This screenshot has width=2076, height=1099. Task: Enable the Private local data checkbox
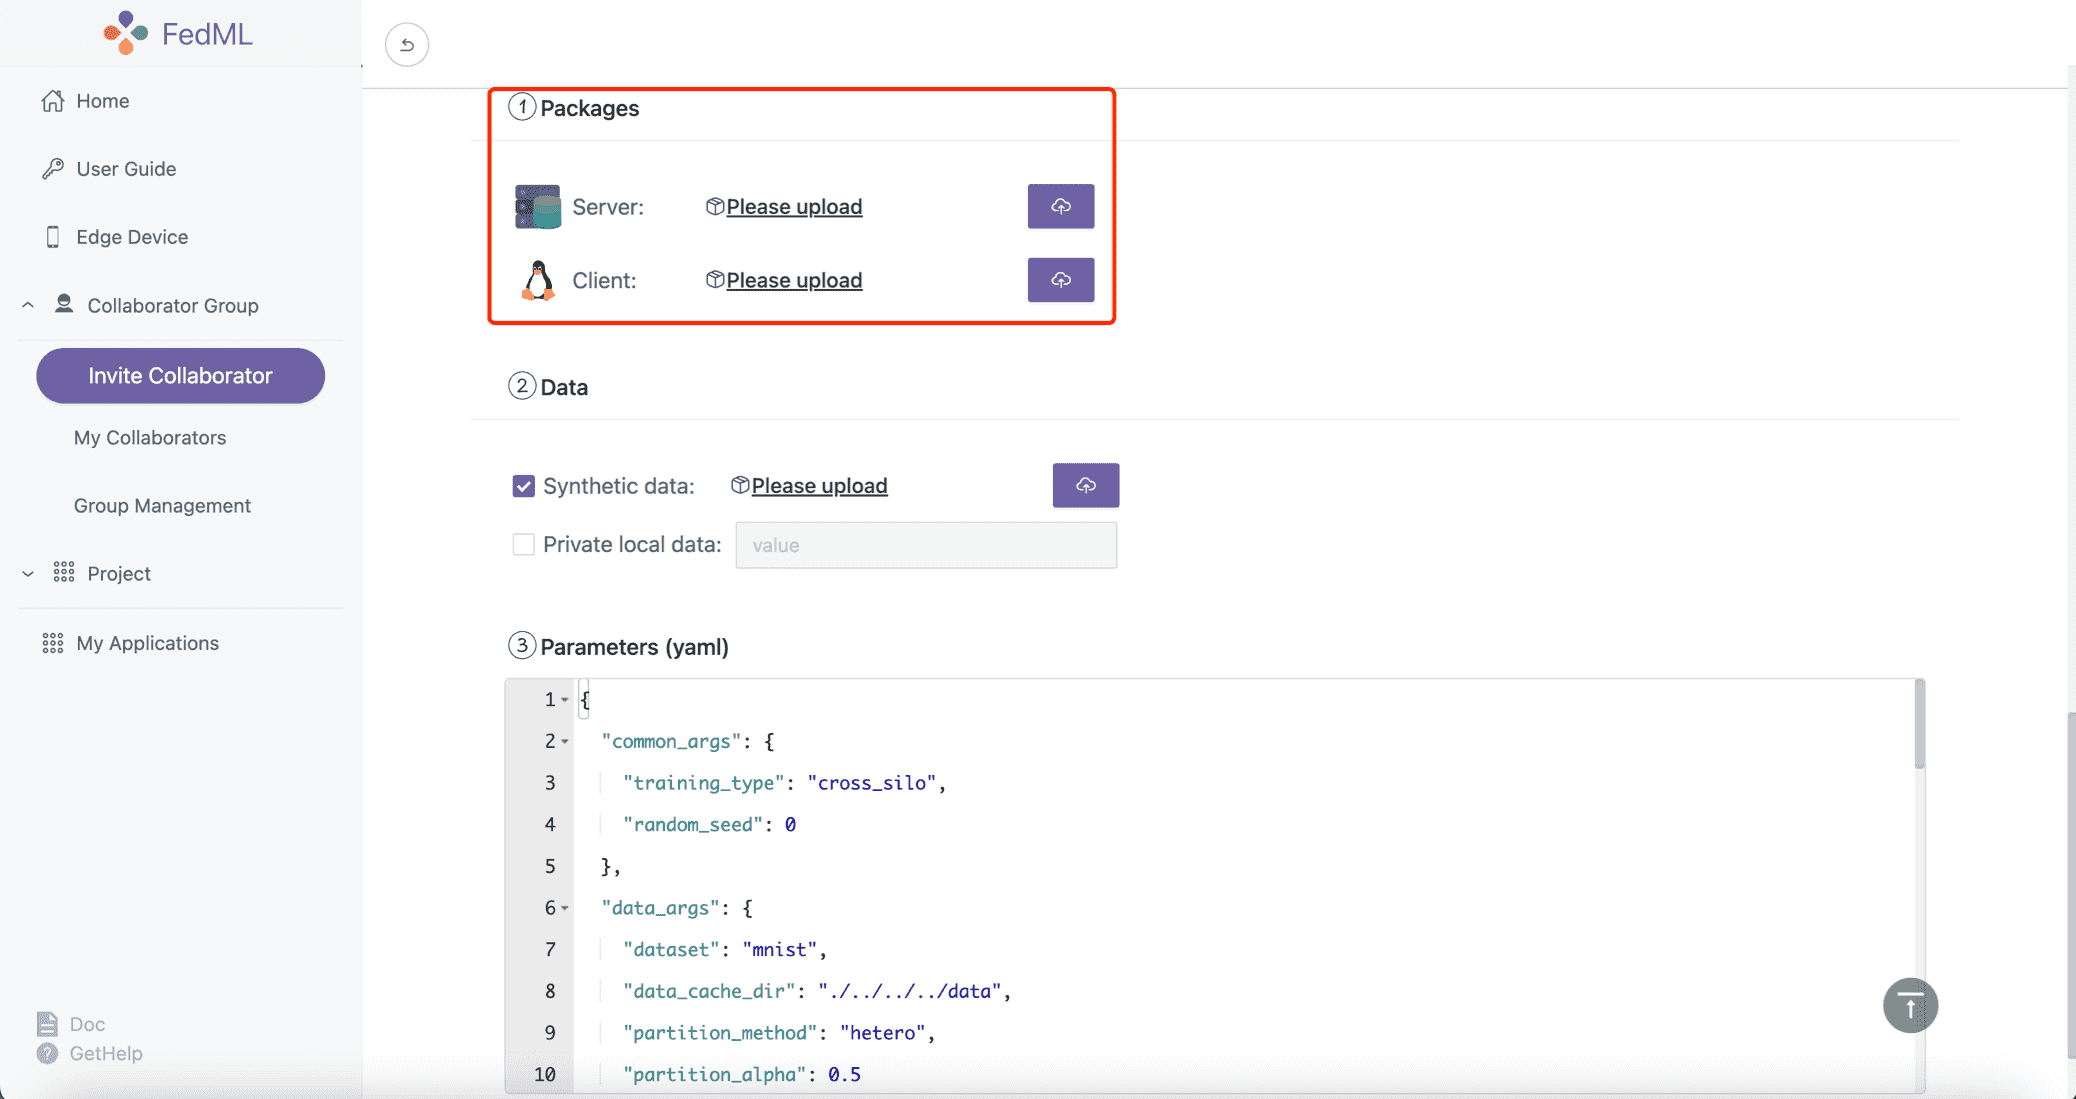(x=523, y=544)
